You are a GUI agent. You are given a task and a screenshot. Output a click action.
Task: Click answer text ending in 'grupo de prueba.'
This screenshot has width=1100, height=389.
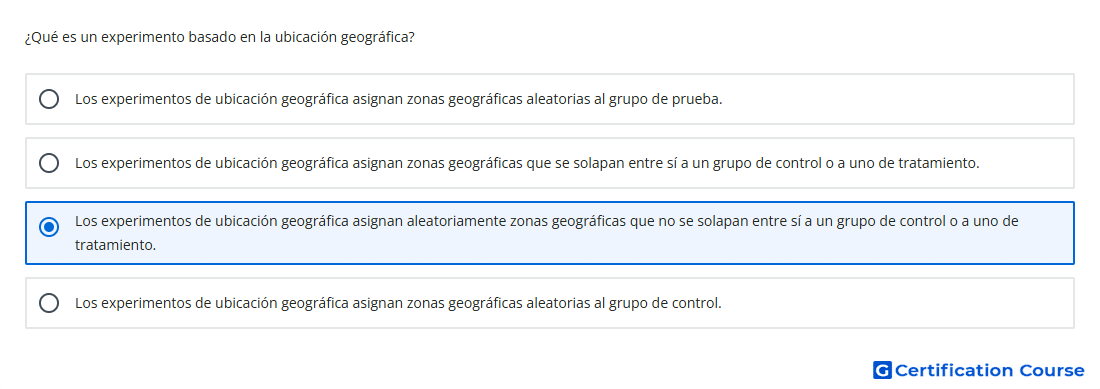click(398, 100)
